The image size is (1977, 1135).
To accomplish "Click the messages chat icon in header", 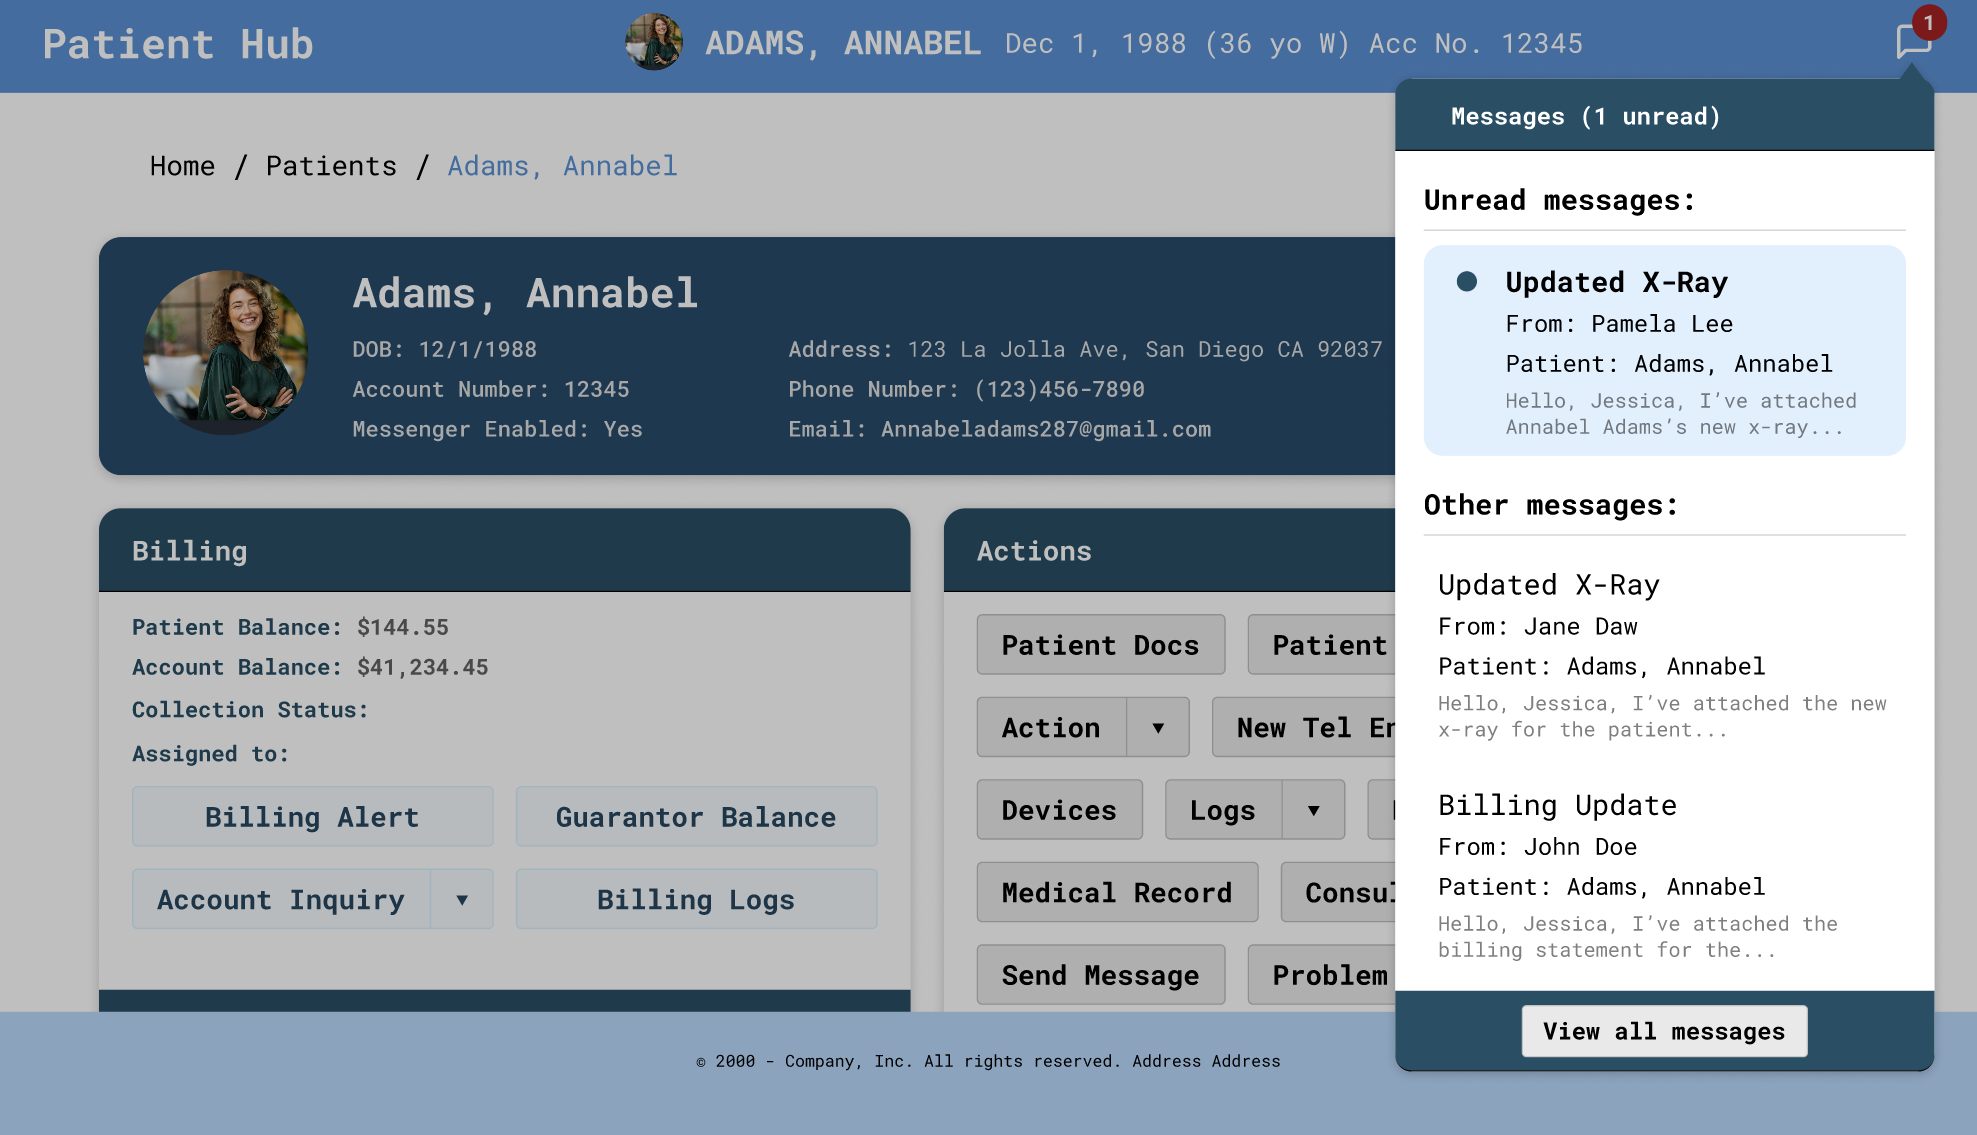I will (1913, 42).
